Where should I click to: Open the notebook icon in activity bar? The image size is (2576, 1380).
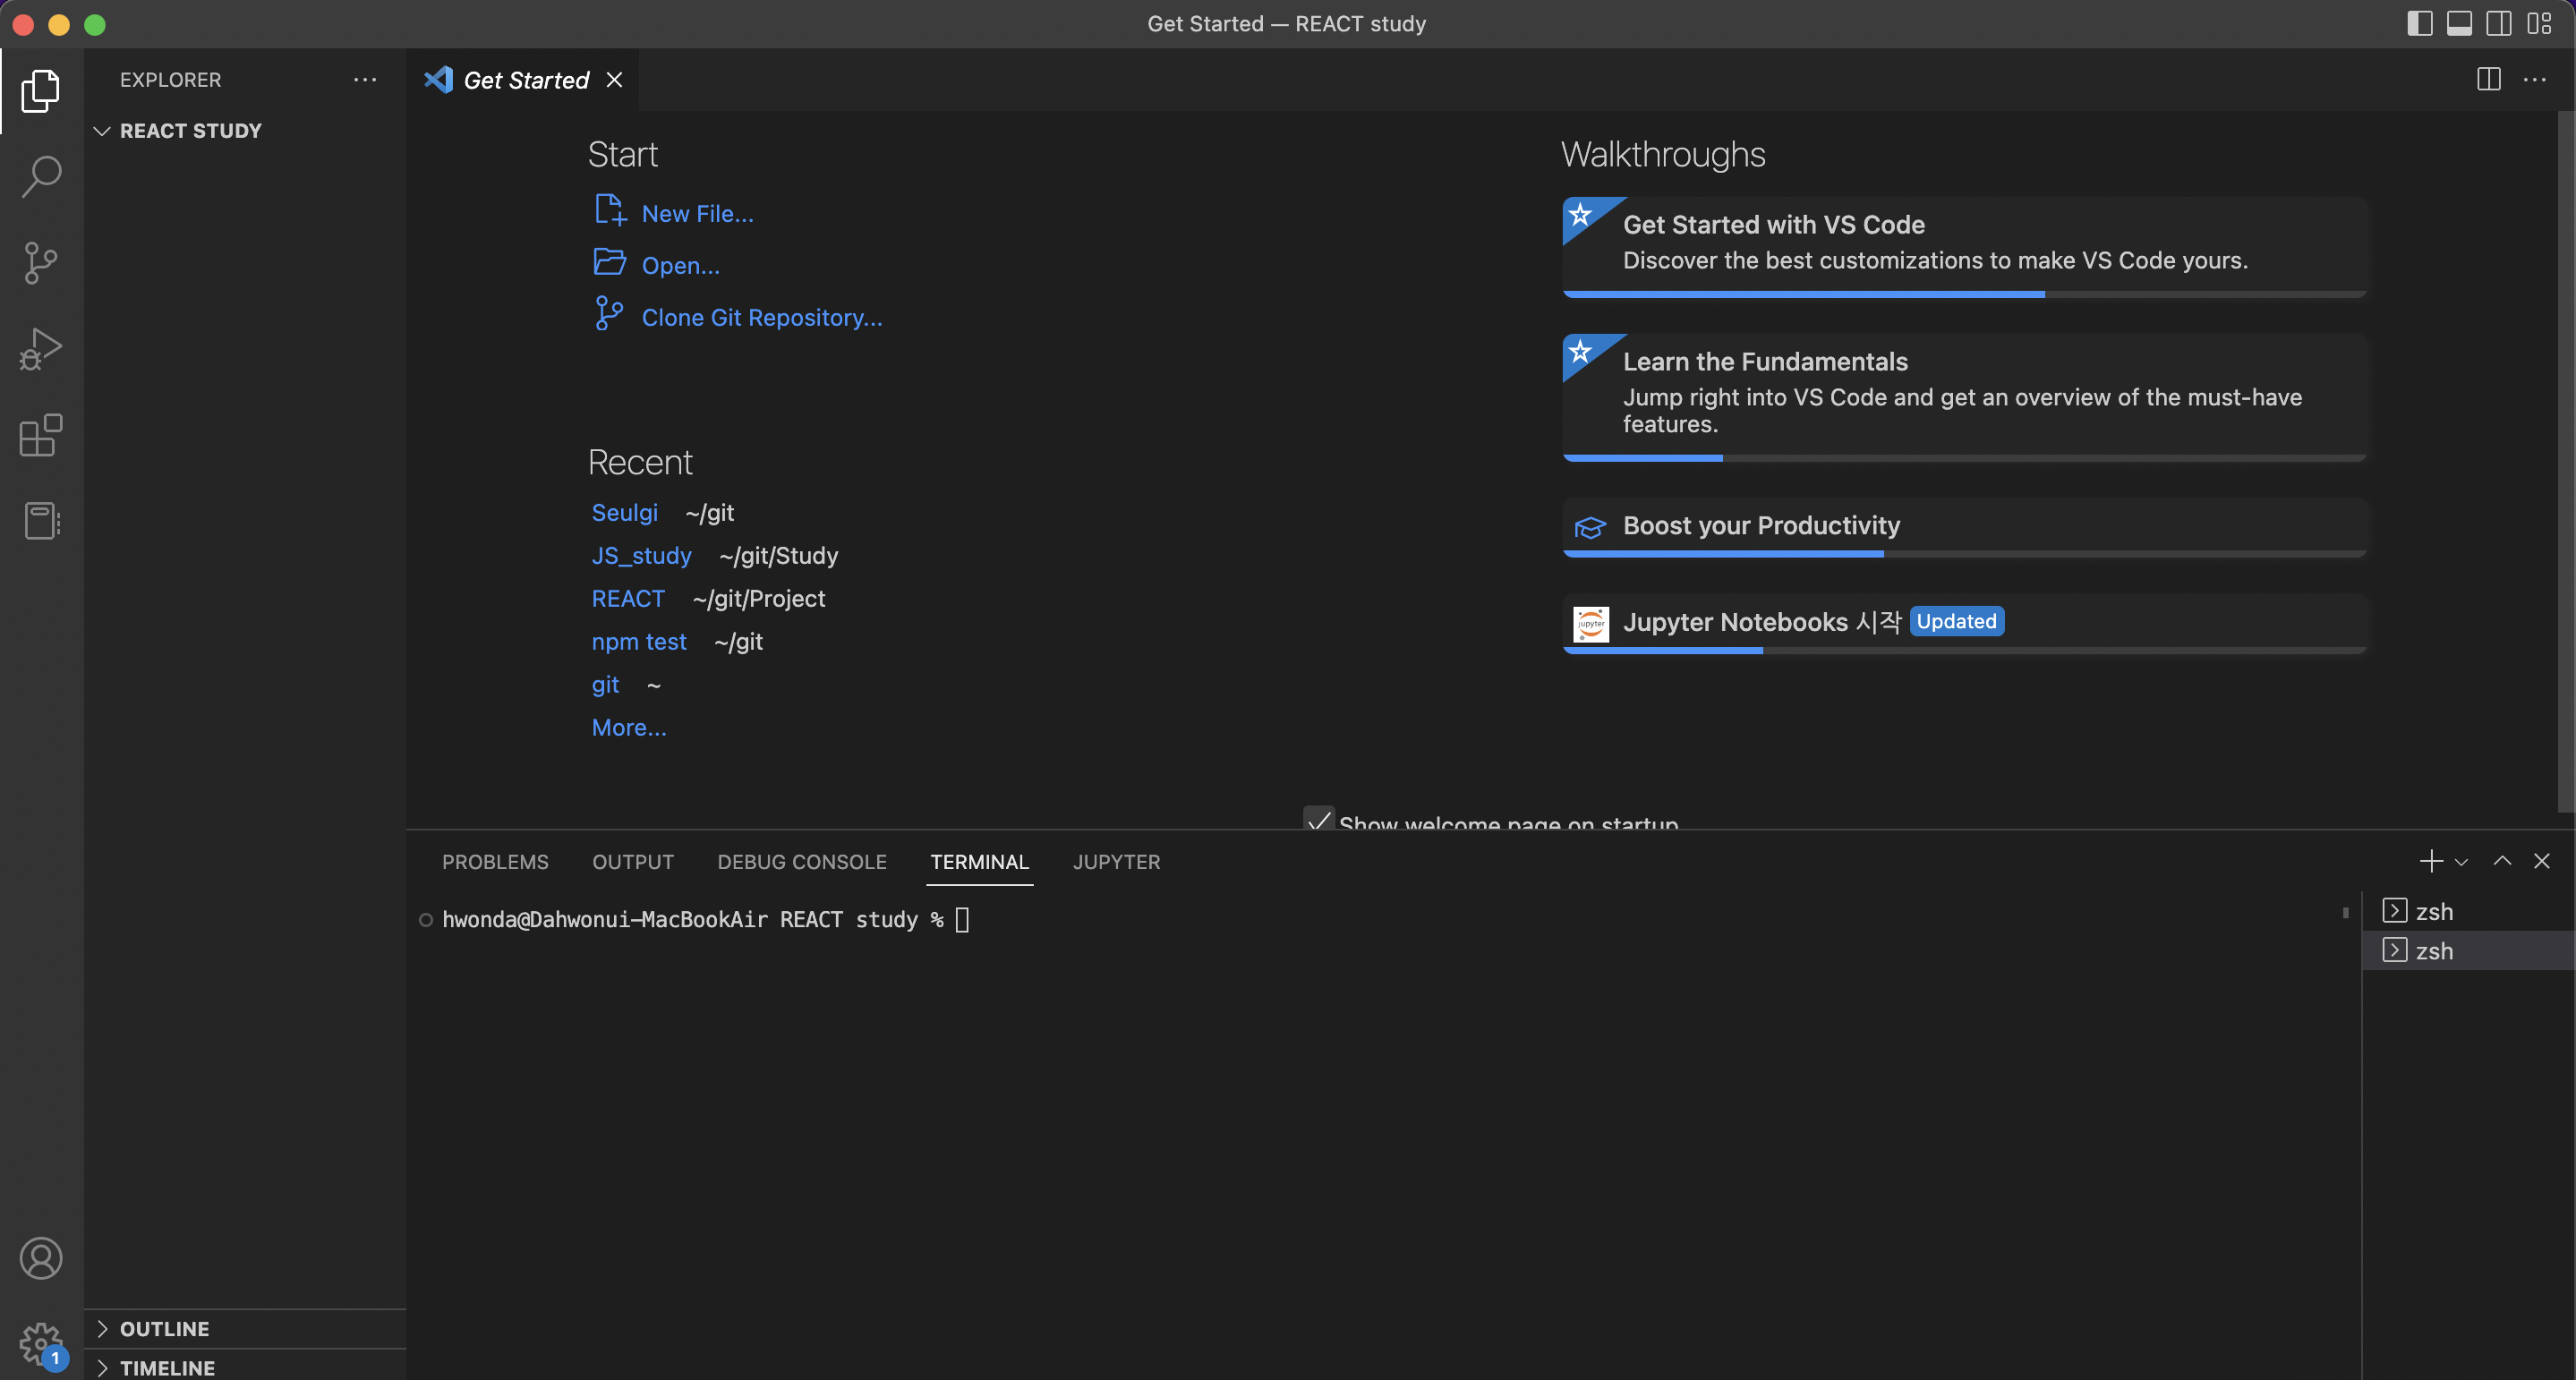pyautogui.click(x=41, y=521)
